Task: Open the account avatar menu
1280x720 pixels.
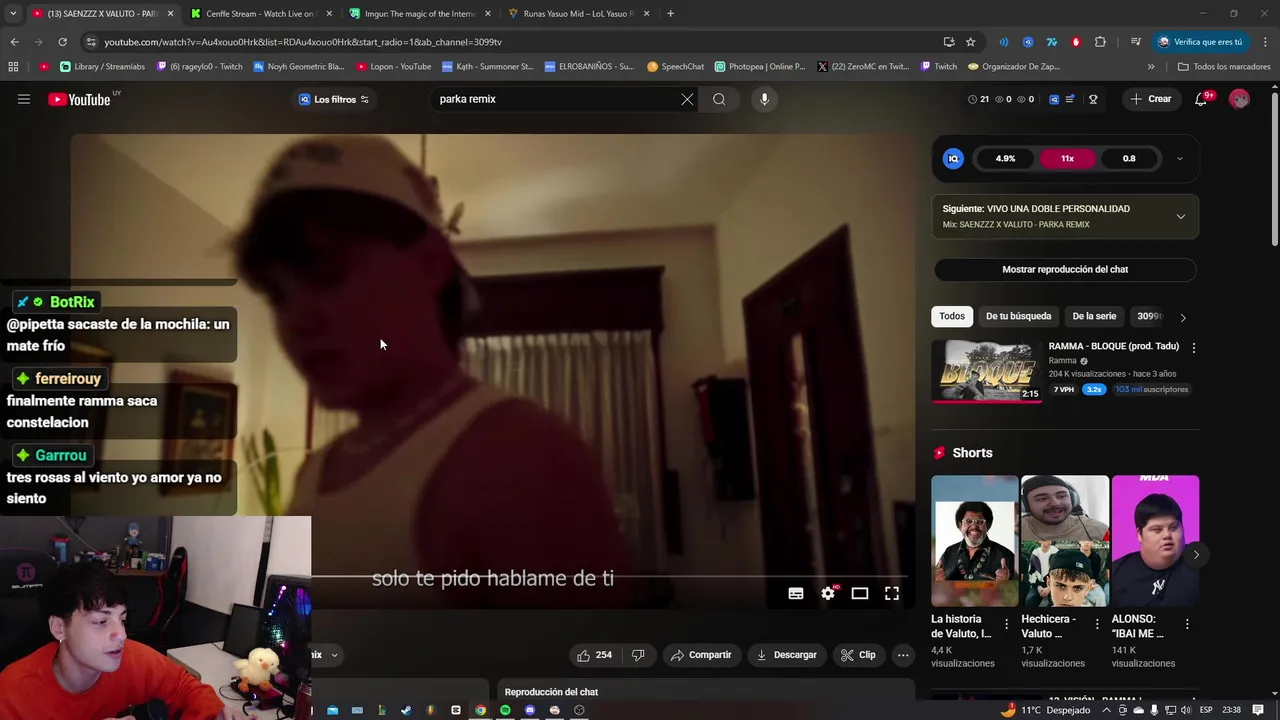Action: tap(1239, 99)
